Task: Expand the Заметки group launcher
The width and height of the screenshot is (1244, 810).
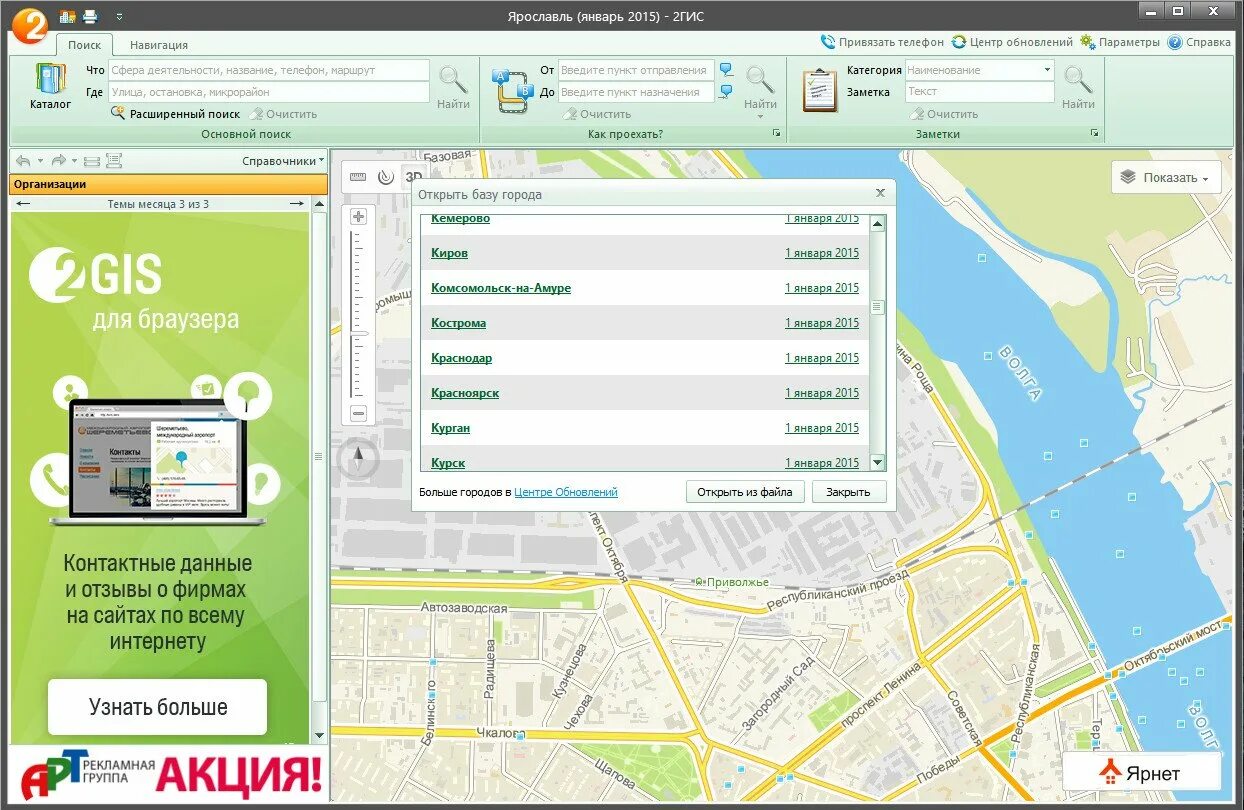Action: 1095,134
